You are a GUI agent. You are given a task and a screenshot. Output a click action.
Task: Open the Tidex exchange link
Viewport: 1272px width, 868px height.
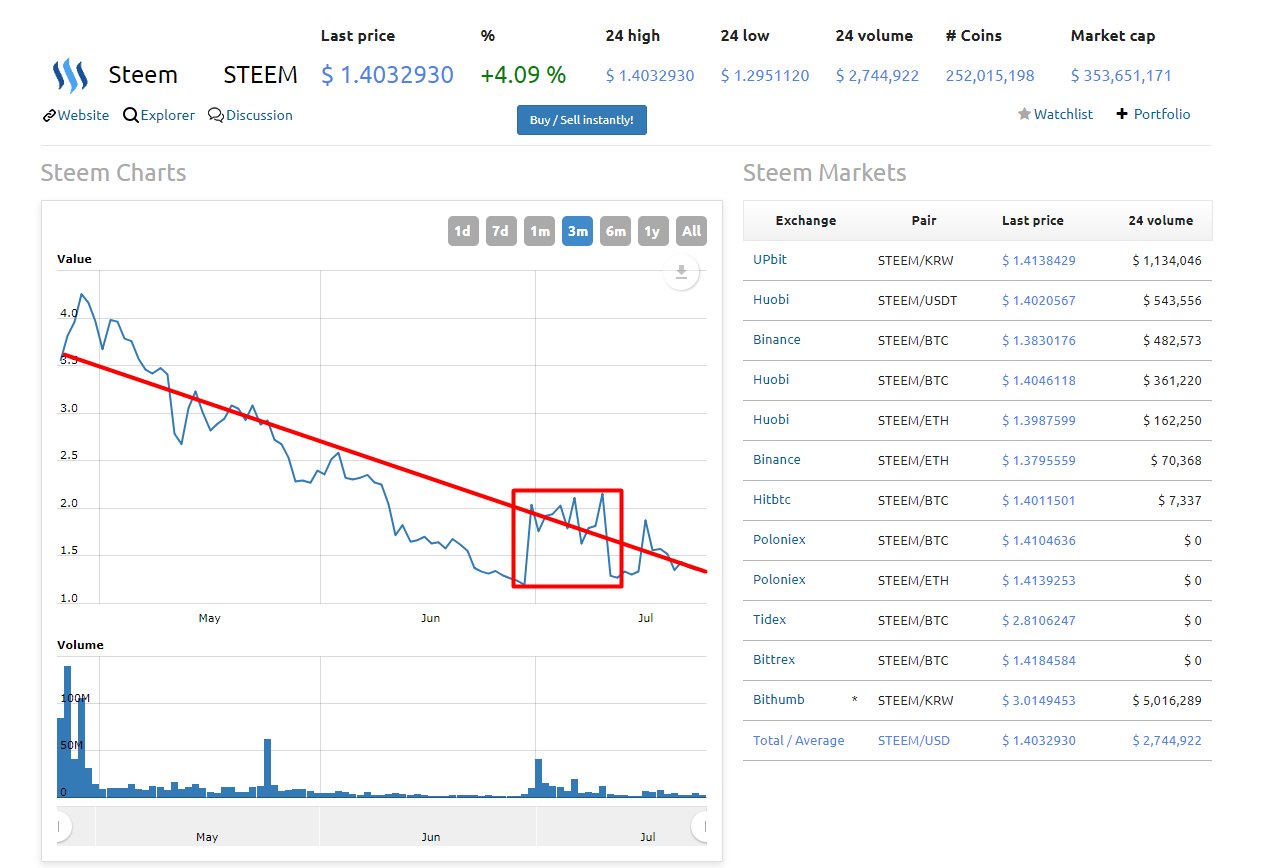(770, 620)
